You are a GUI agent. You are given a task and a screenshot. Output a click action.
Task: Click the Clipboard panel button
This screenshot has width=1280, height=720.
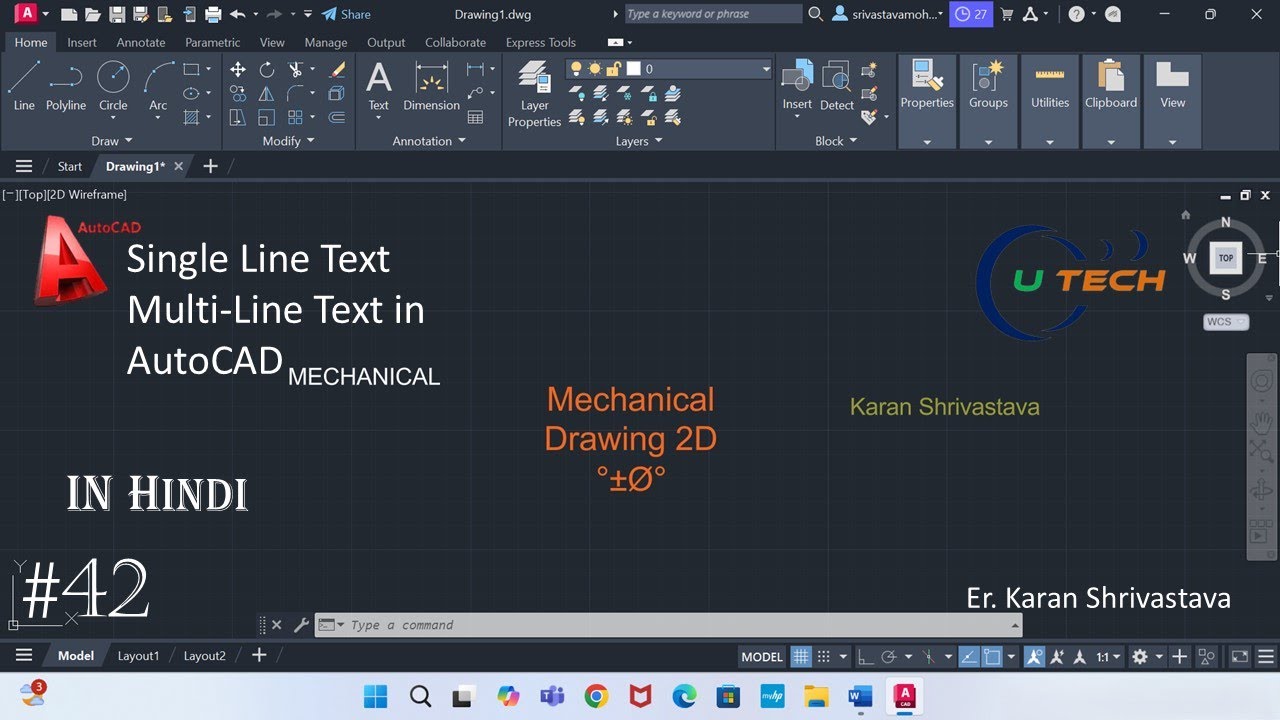pyautogui.click(x=1111, y=102)
